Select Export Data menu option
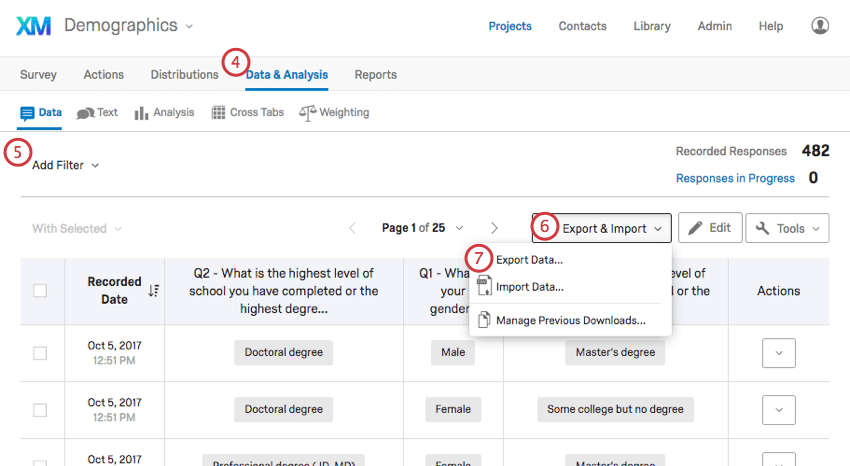This screenshot has width=850, height=466. 528,260
